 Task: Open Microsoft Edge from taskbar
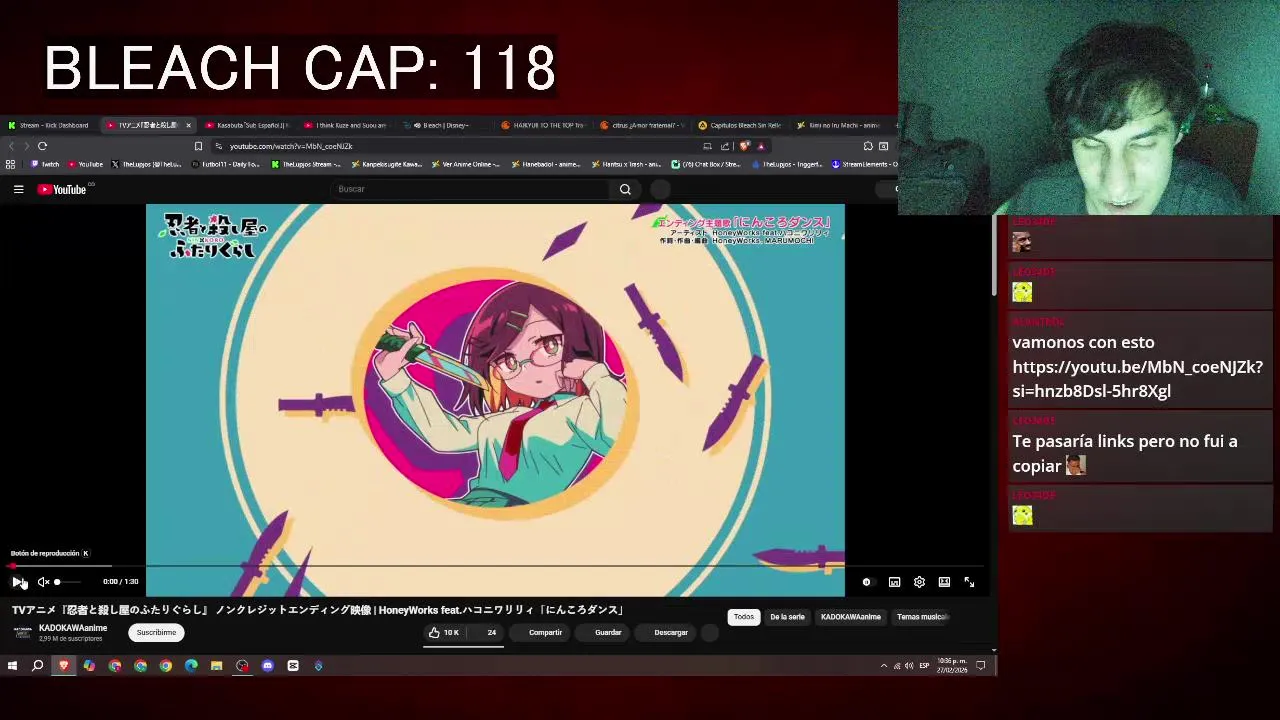pyautogui.click(x=191, y=666)
